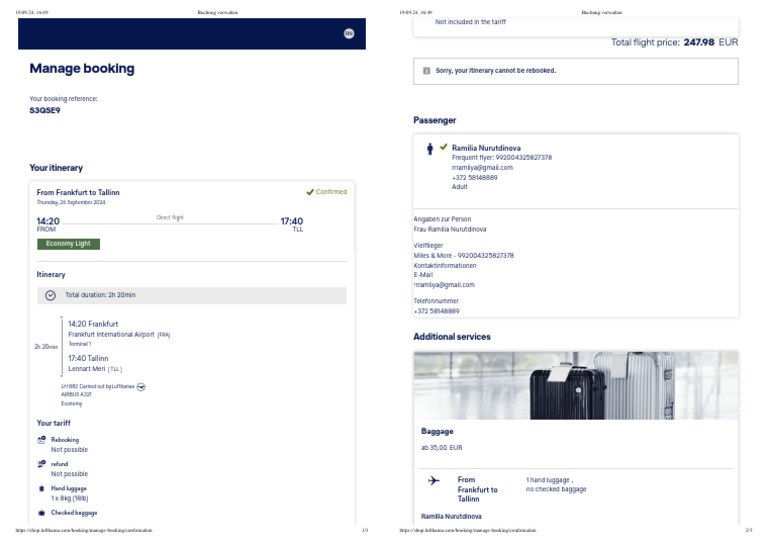Click the refund tariff icon

(x=42, y=464)
